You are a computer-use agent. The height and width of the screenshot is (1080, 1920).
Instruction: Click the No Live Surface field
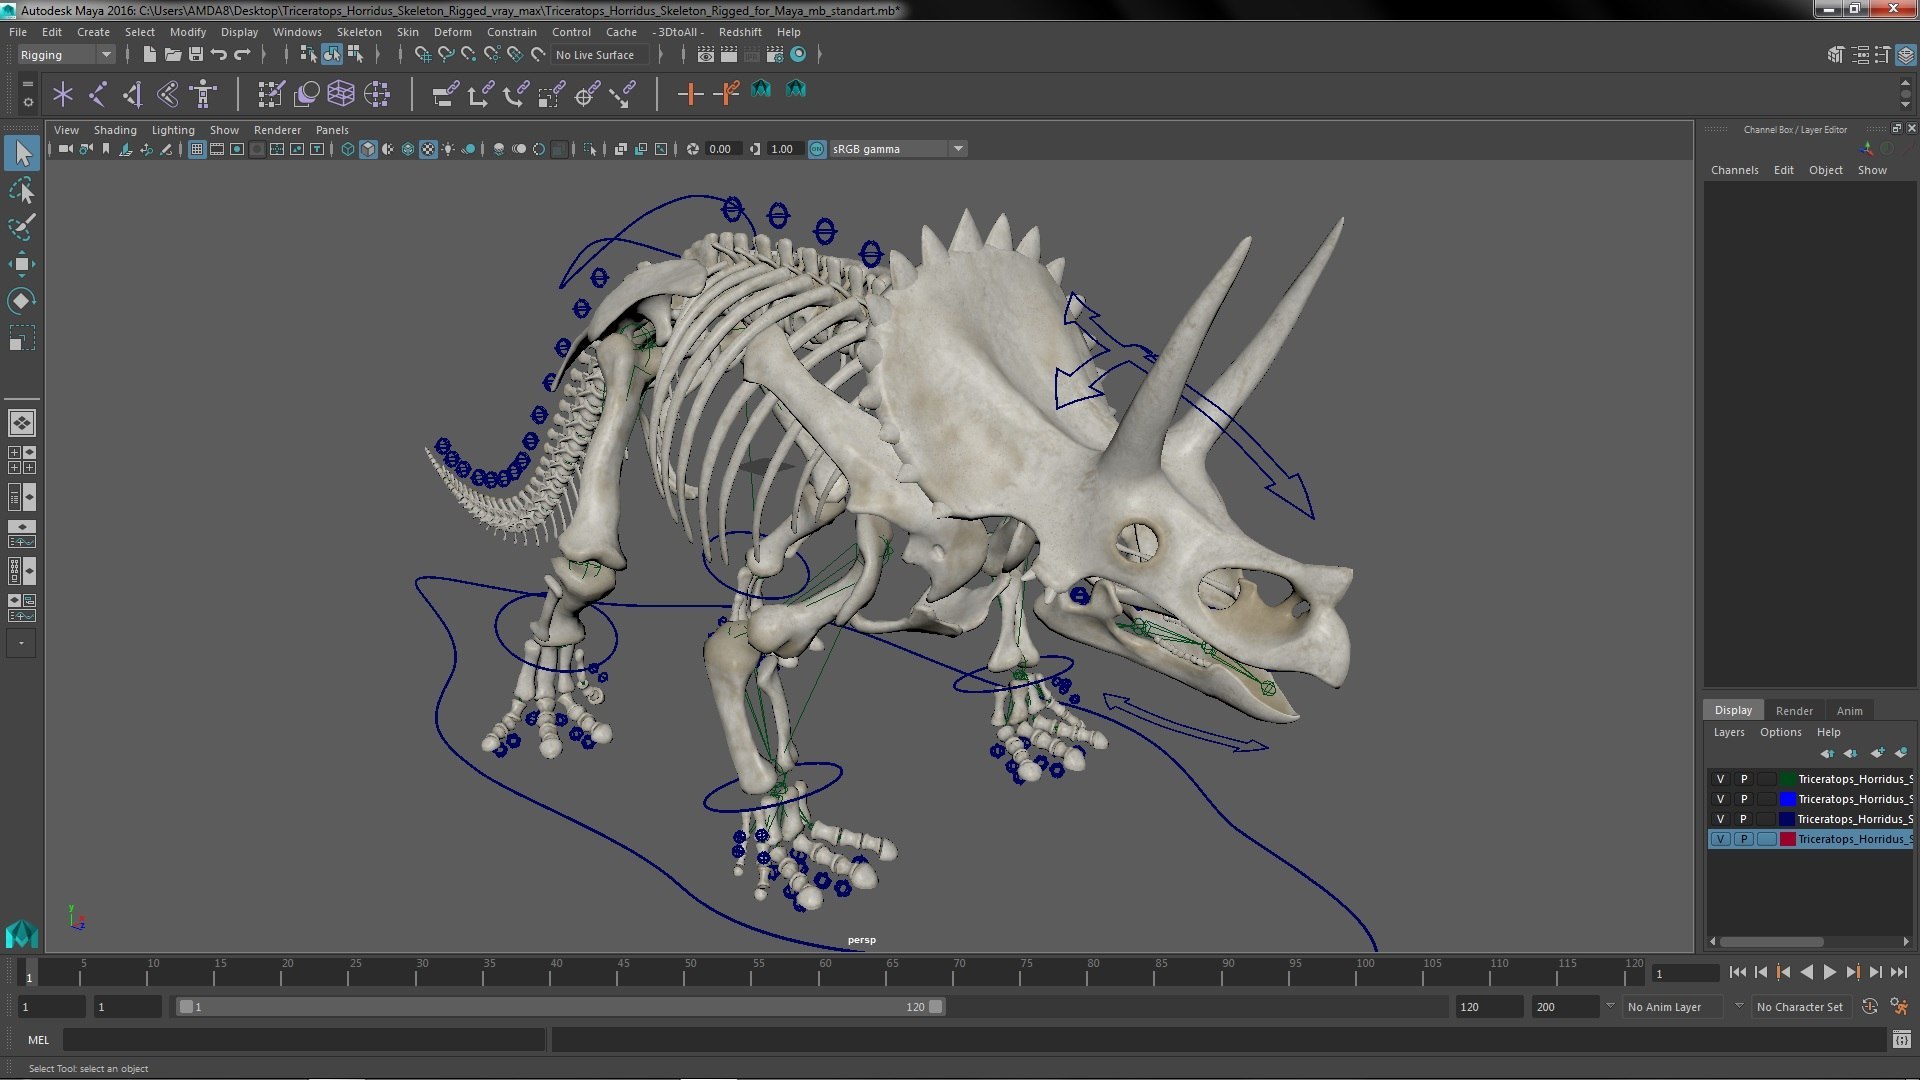pos(600,55)
